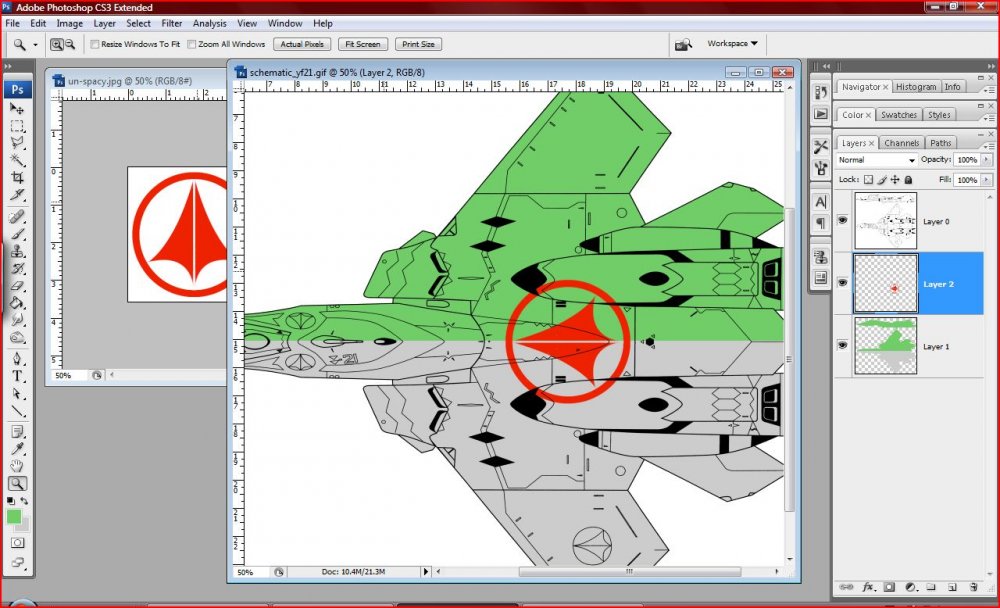
Task: Open the Zoom tool preset picker arrow
Action: click(35, 45)
